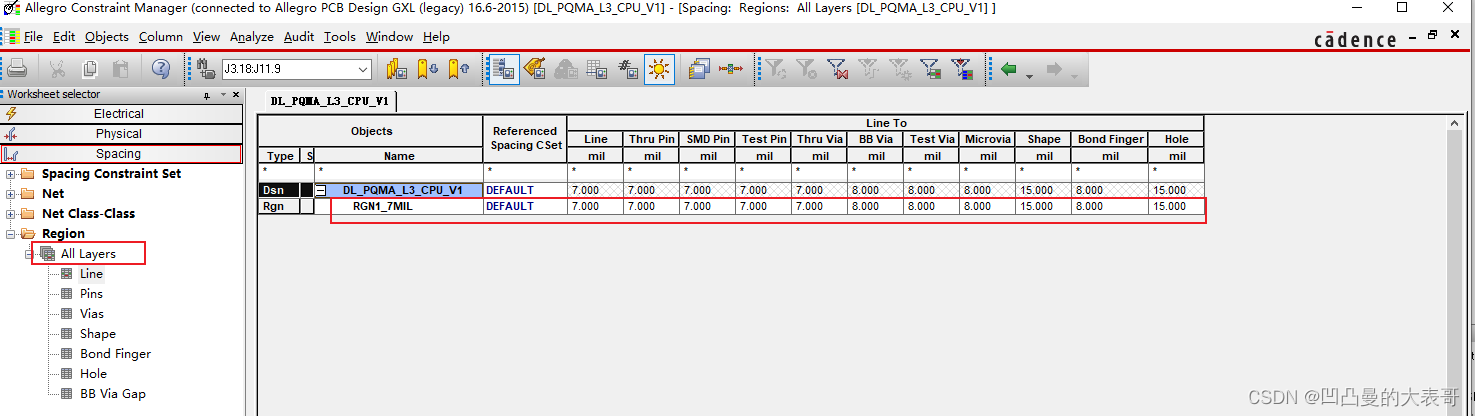Click the expand/collapse worksheet view icon

[x=503, y=69]
